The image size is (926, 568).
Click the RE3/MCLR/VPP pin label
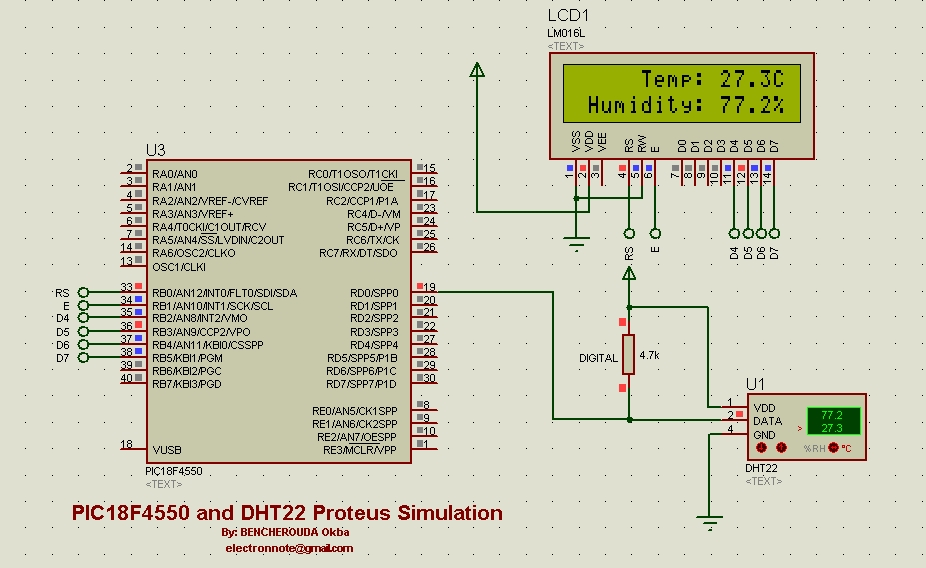(360, 450)
